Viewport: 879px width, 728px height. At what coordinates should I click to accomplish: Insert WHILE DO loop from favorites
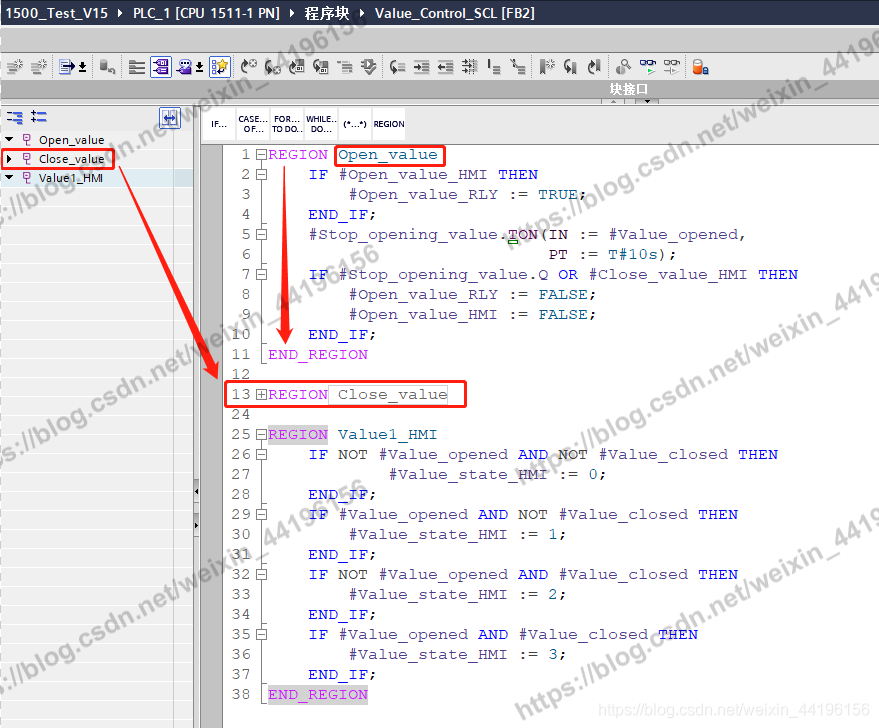321,124
